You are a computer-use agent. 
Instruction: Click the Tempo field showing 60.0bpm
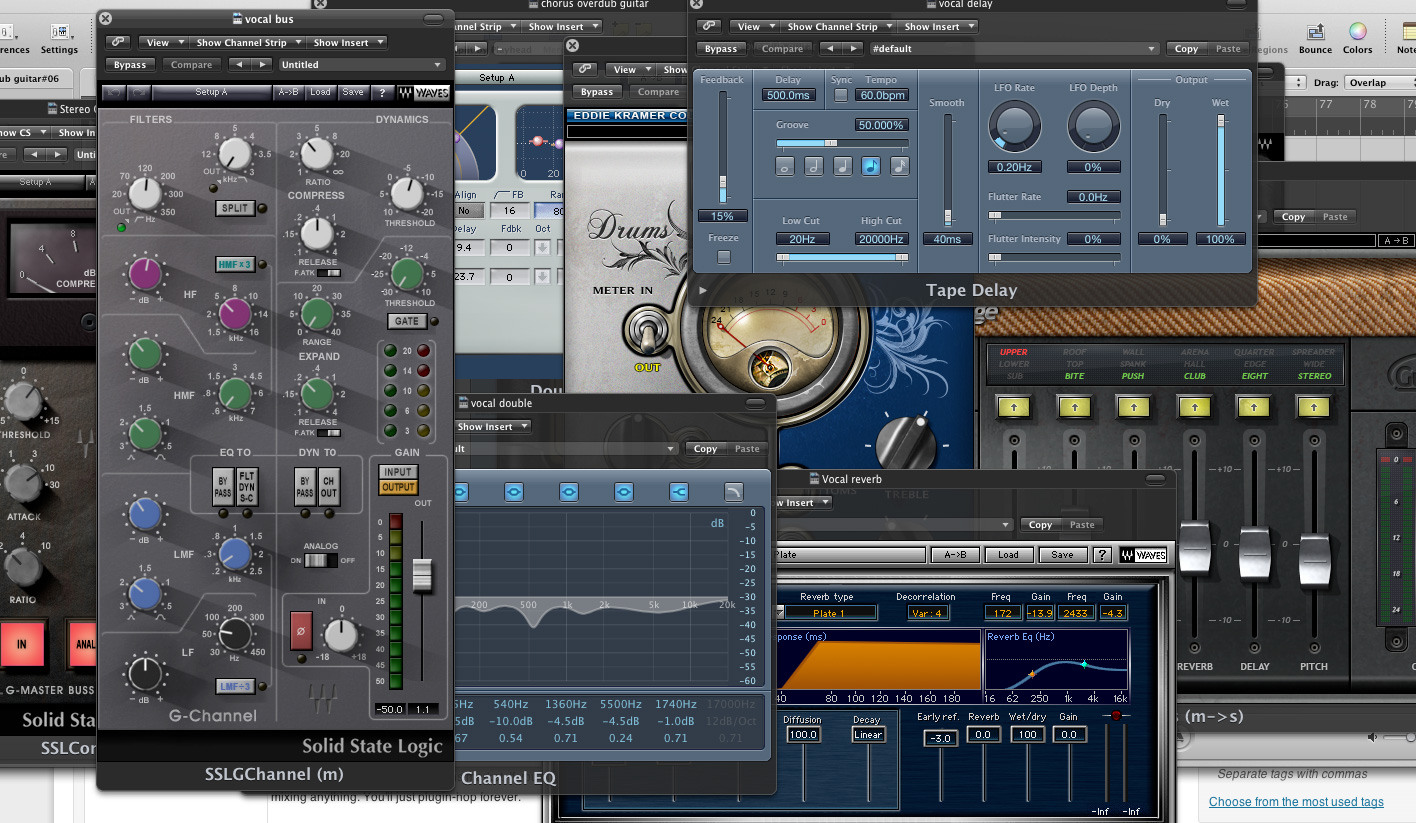(881, 95)
